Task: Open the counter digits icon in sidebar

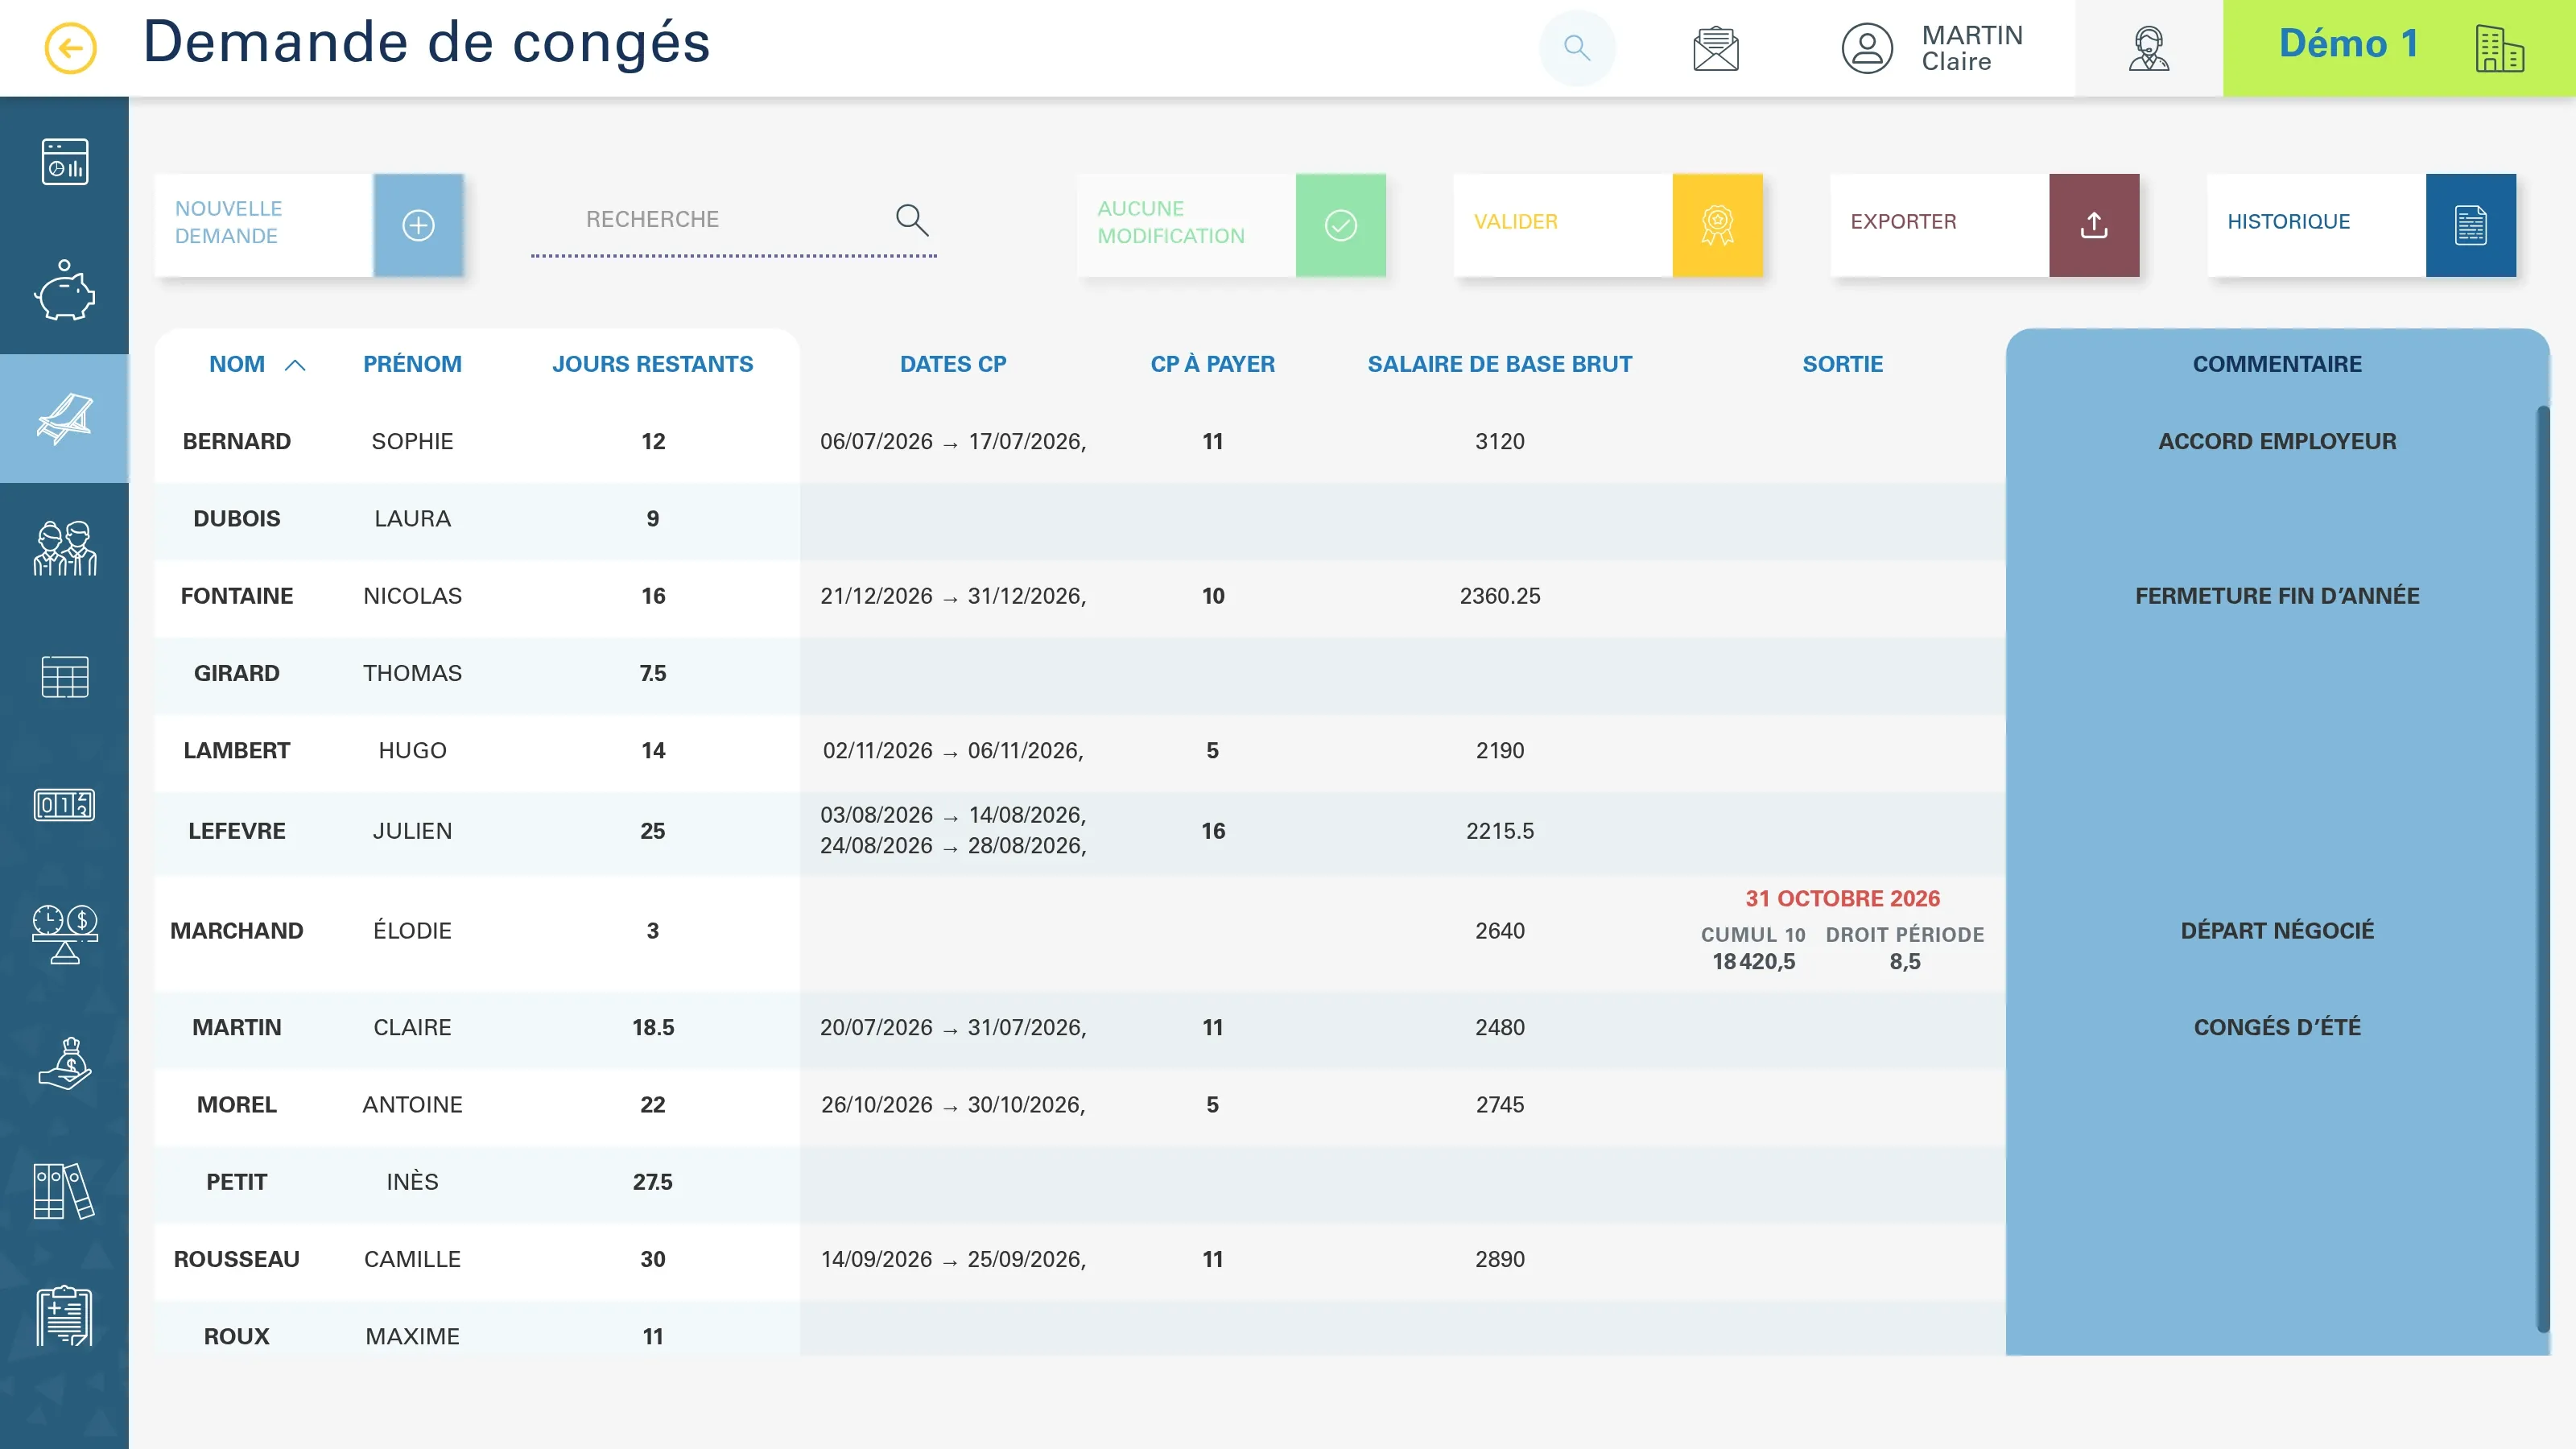Action: point(65,804)
